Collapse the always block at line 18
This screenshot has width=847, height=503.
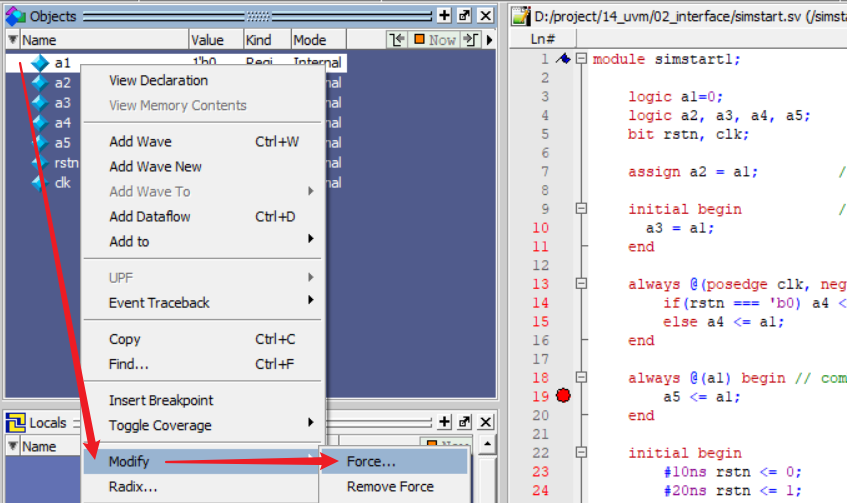(x=581, y=378)
